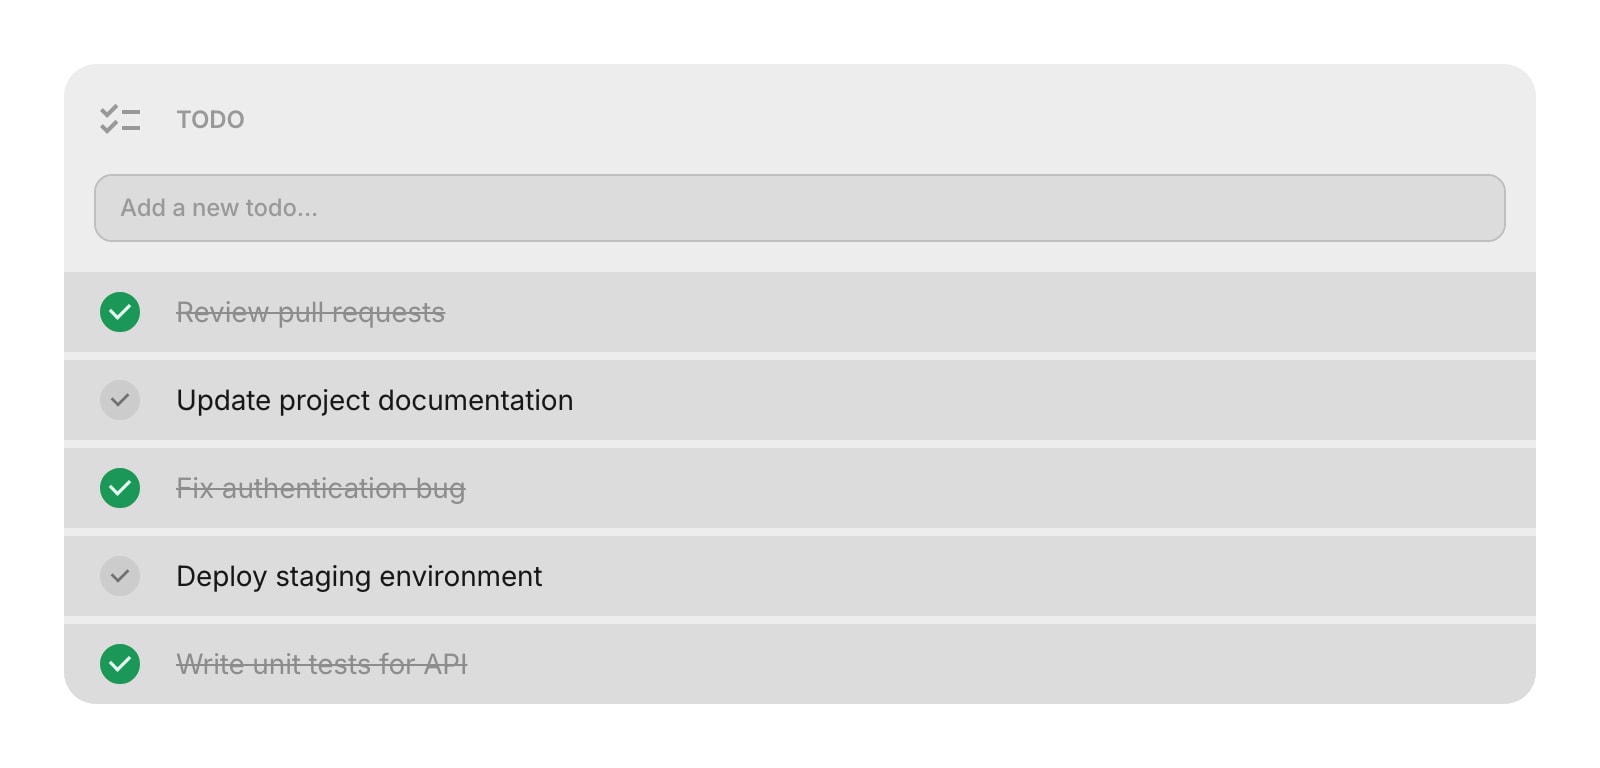This screenshot has height=768, width=1600.
Task: Uncheck Write unit tests for API
Action: [x=120, y=664]
